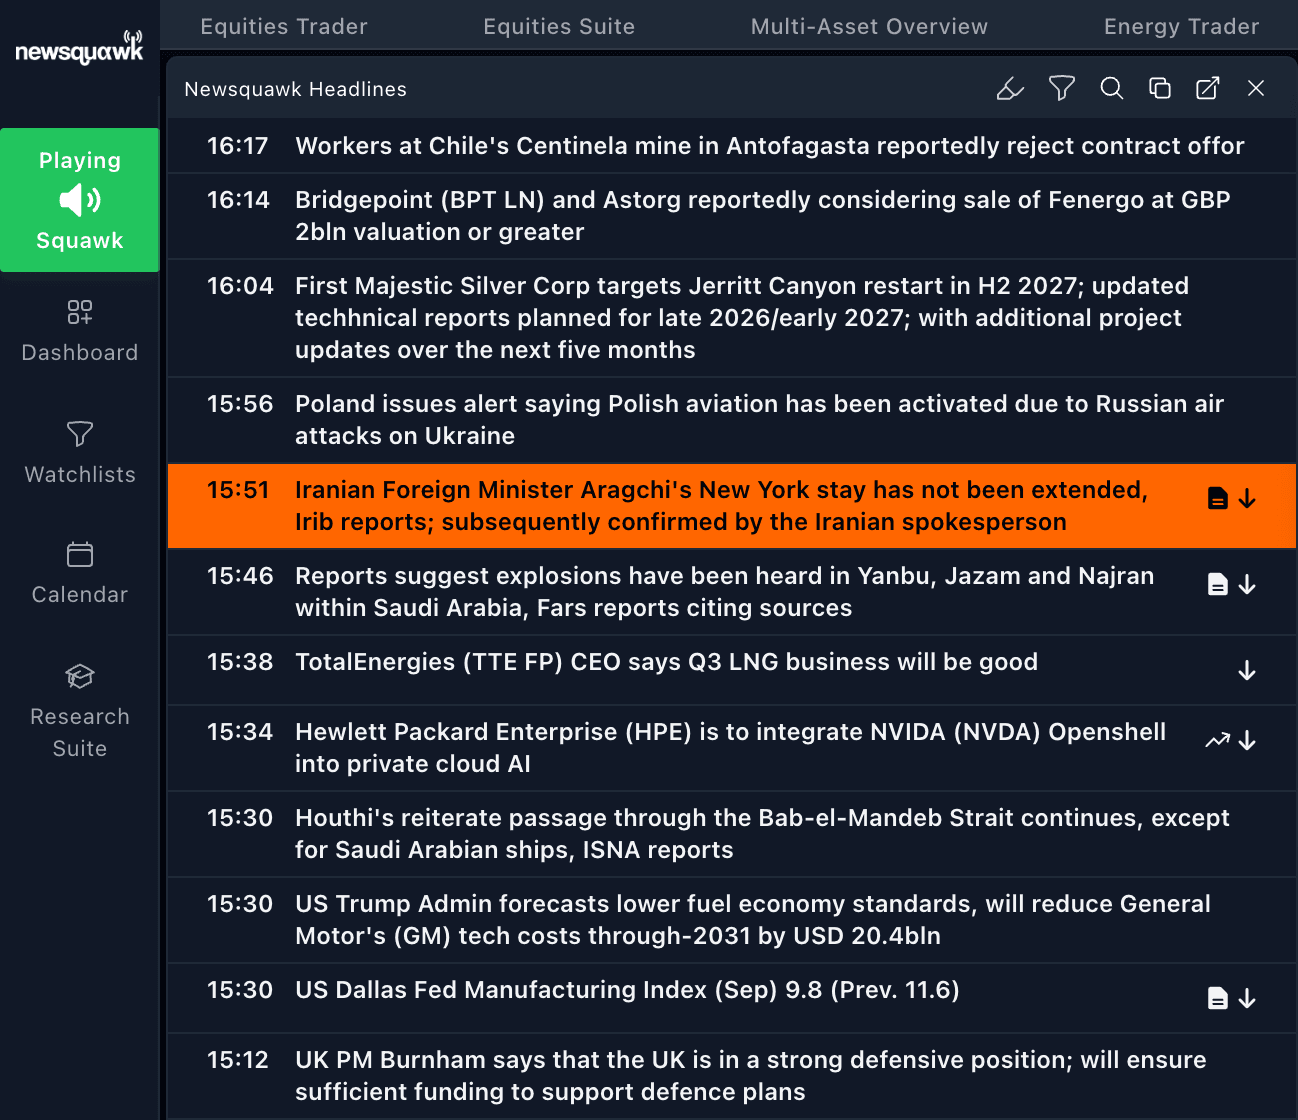Click the duplicate panel icon
The width and height of the screenshot is (1298, 1120).
tap(1159, 89)
